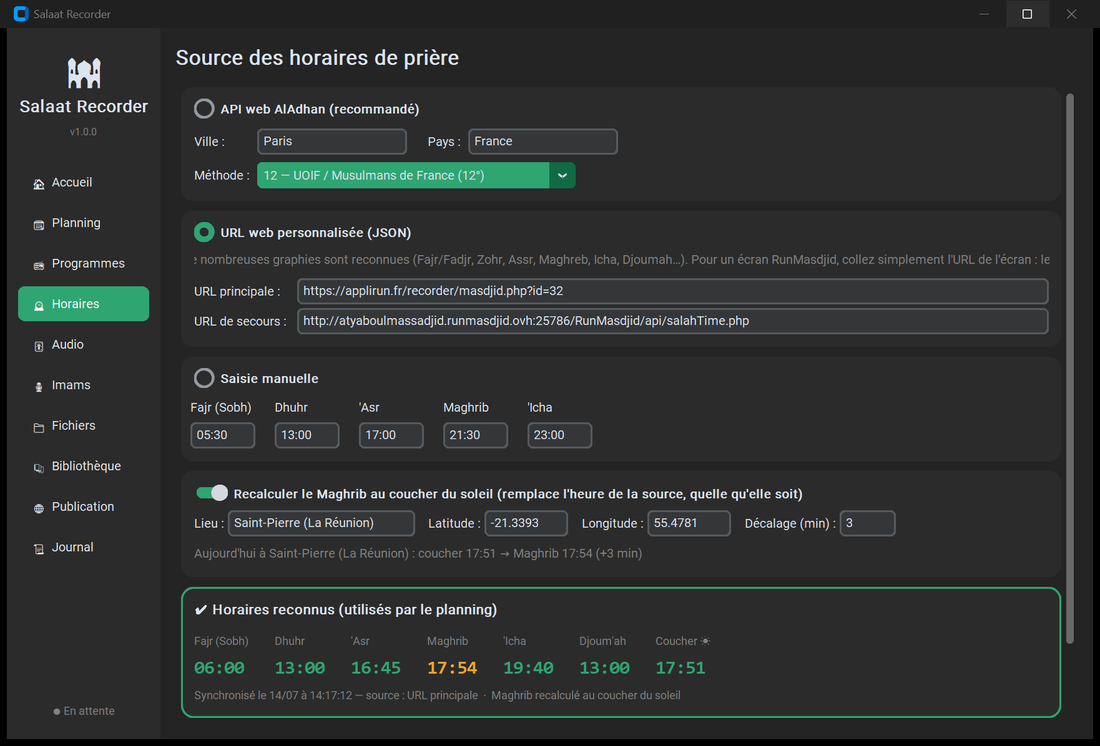Click the Source des horaires de prière heading
The width and height of the screenshot is (1100, 746).
tap(317, 58)
